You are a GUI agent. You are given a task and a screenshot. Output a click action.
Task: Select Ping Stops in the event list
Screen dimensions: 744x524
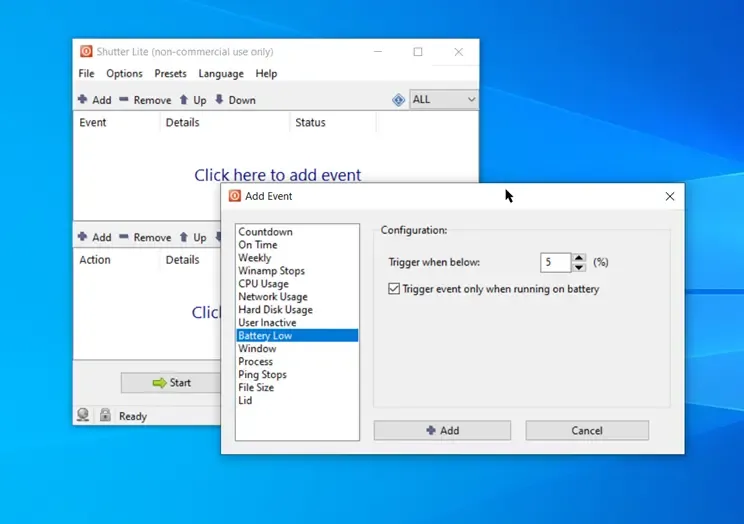pos(297,374)
